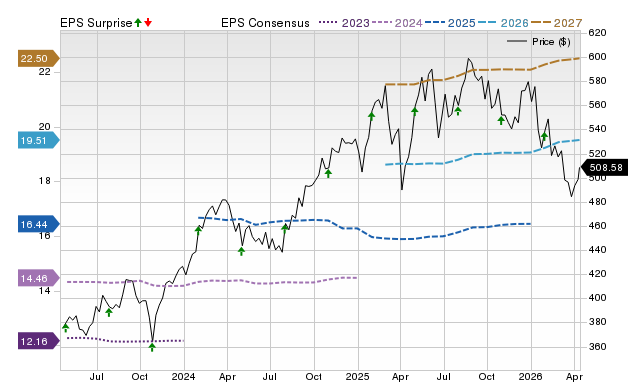Click the 2026 label on the time axis

(x=531, y=376)
